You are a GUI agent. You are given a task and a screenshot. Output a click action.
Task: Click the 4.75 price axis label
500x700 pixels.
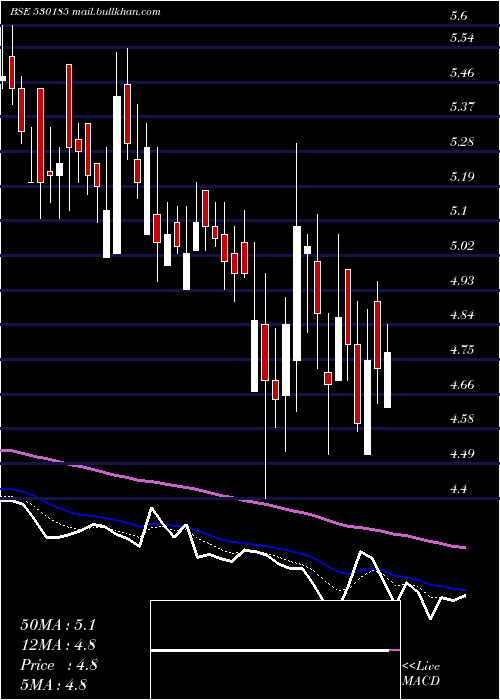pyautogui.click(x=462, y=349)
